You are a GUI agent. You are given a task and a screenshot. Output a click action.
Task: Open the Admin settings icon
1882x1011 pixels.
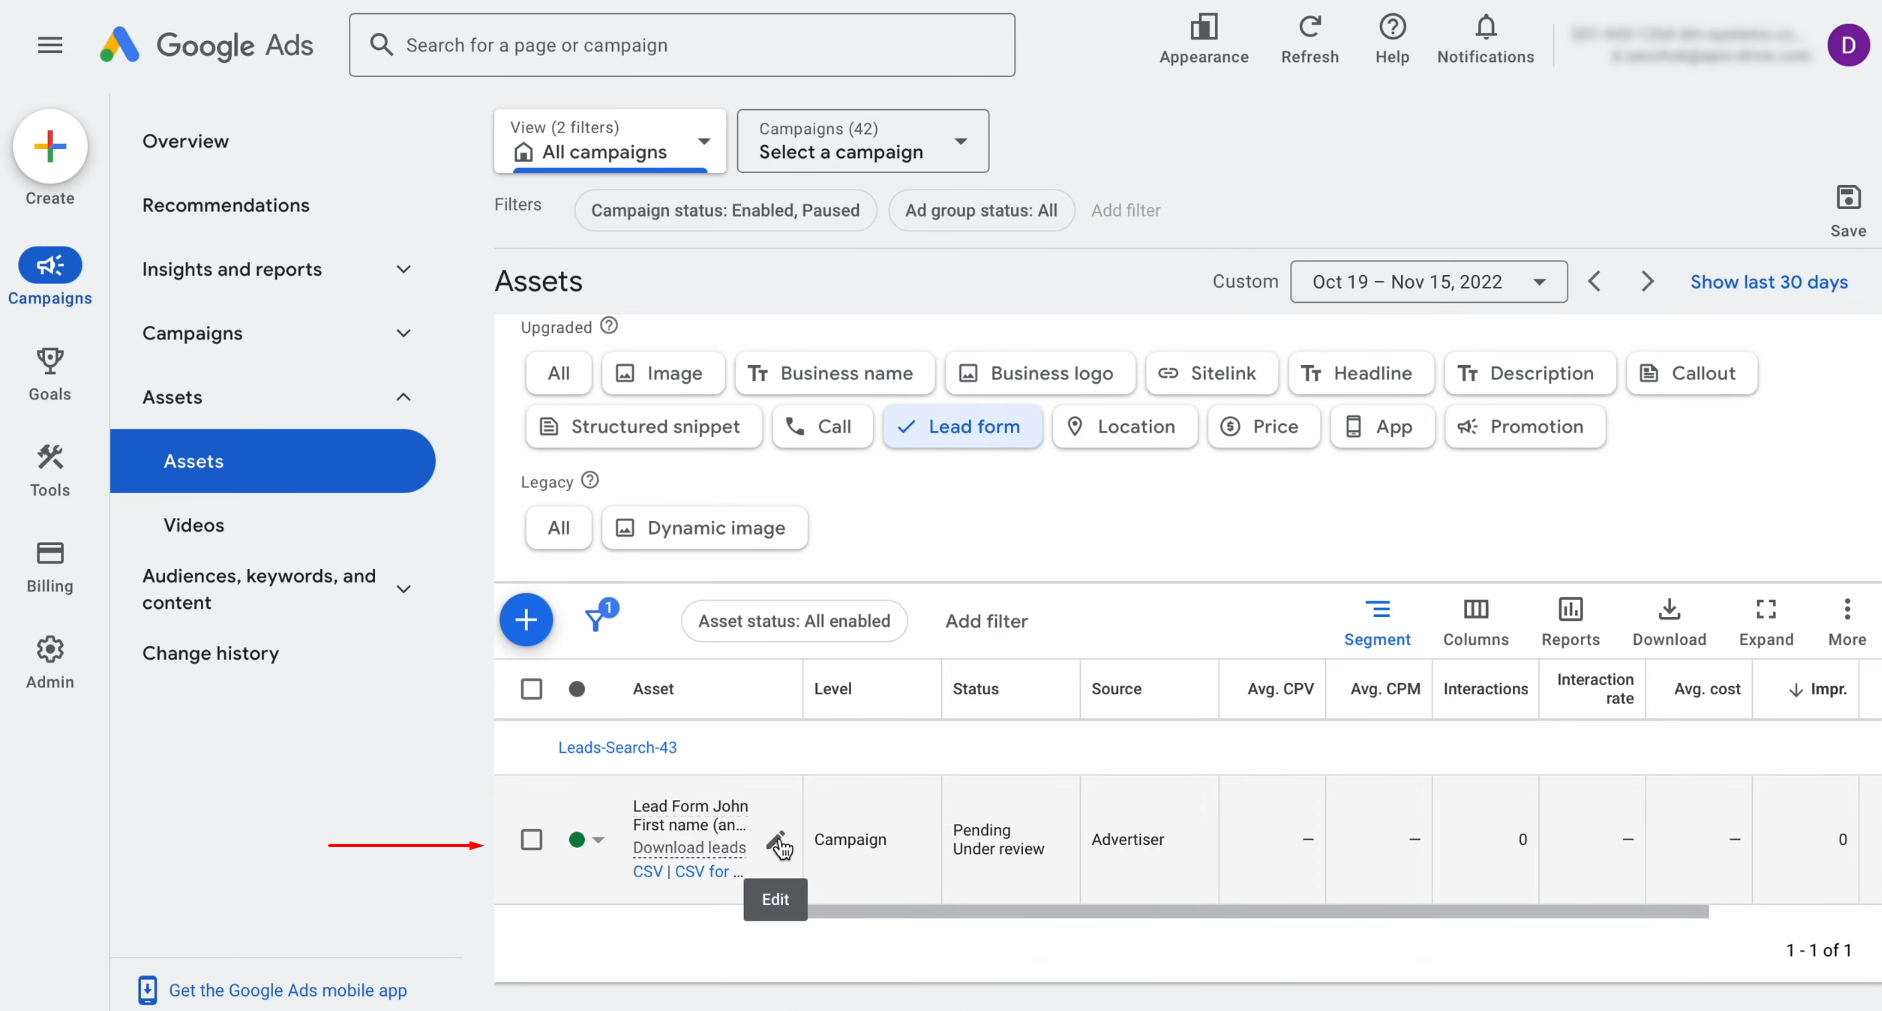(50, 660)
